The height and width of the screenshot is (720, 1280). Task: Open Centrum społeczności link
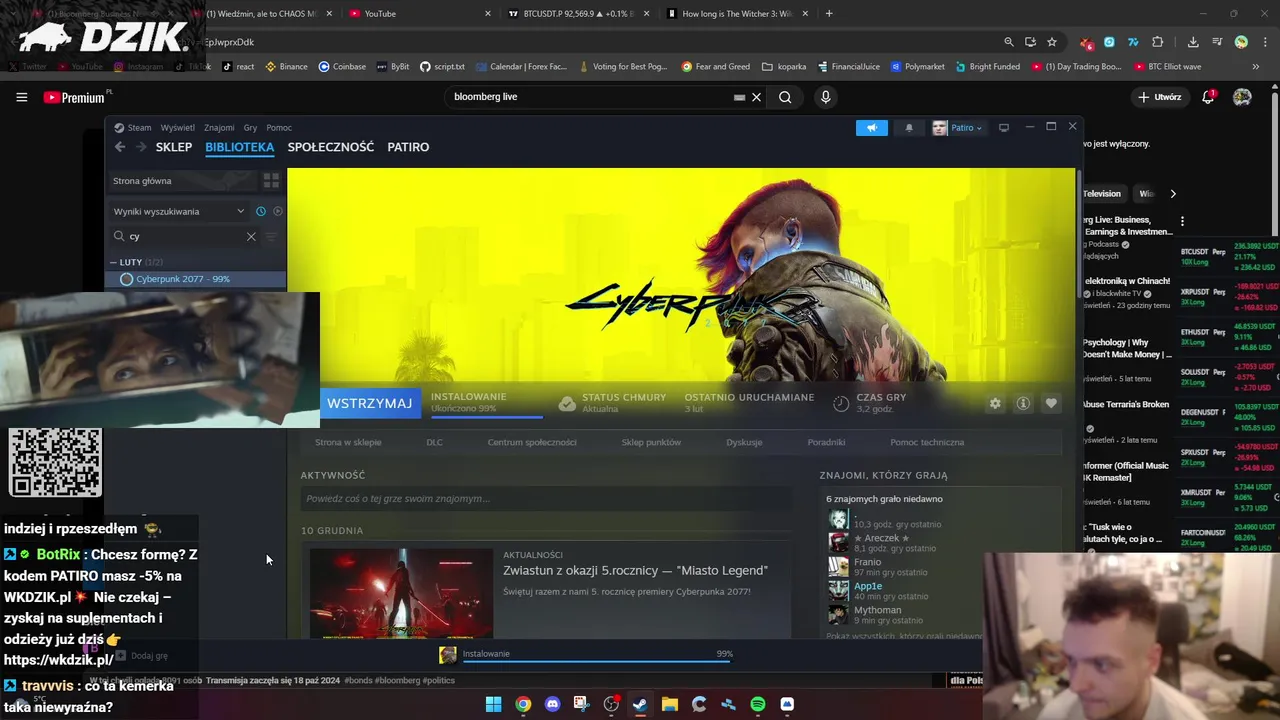coord(532,442)
